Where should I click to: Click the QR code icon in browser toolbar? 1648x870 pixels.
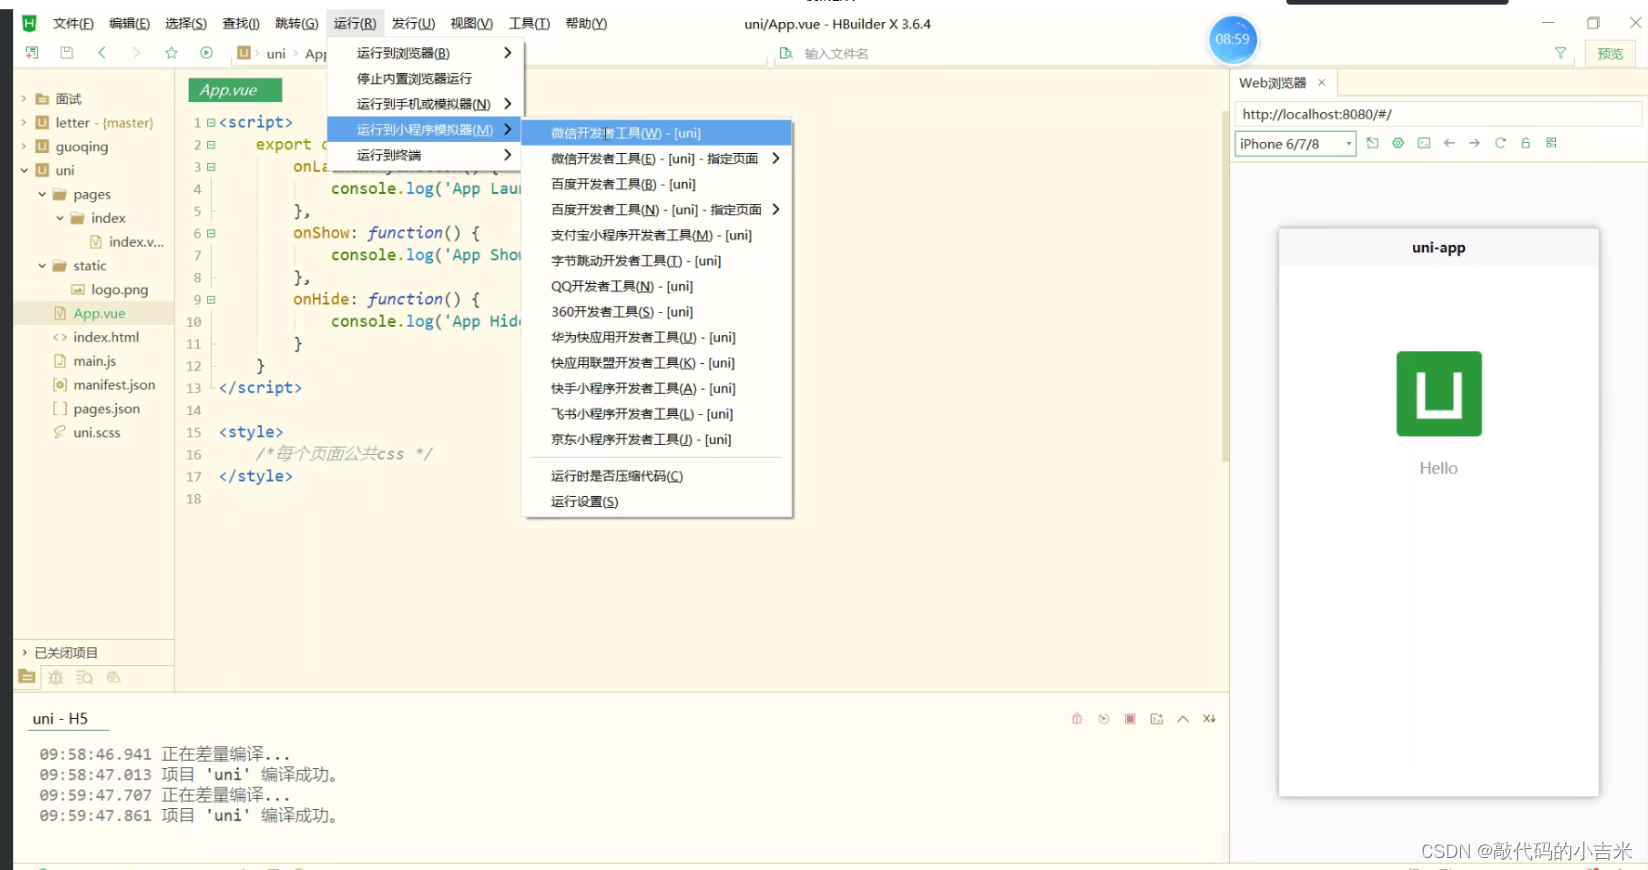pos(1551,143)
